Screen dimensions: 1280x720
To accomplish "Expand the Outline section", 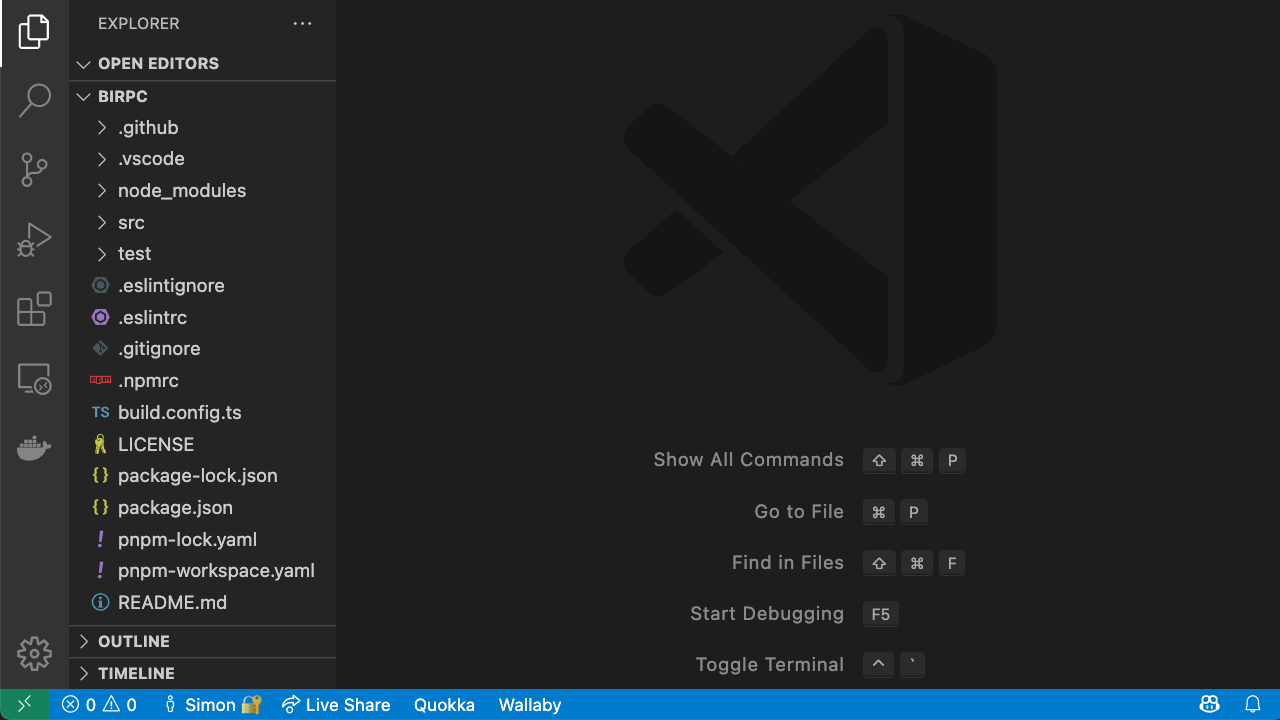I will tap(202, 641).
